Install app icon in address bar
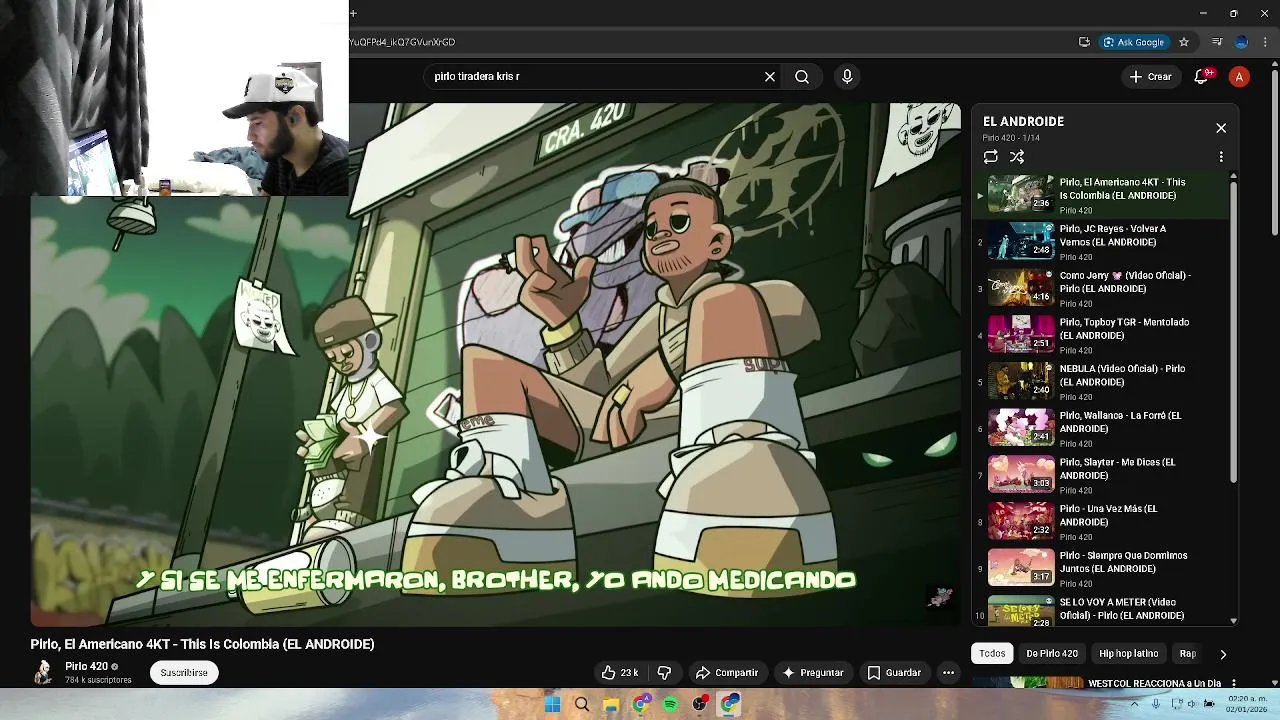 coord(1084,42)
